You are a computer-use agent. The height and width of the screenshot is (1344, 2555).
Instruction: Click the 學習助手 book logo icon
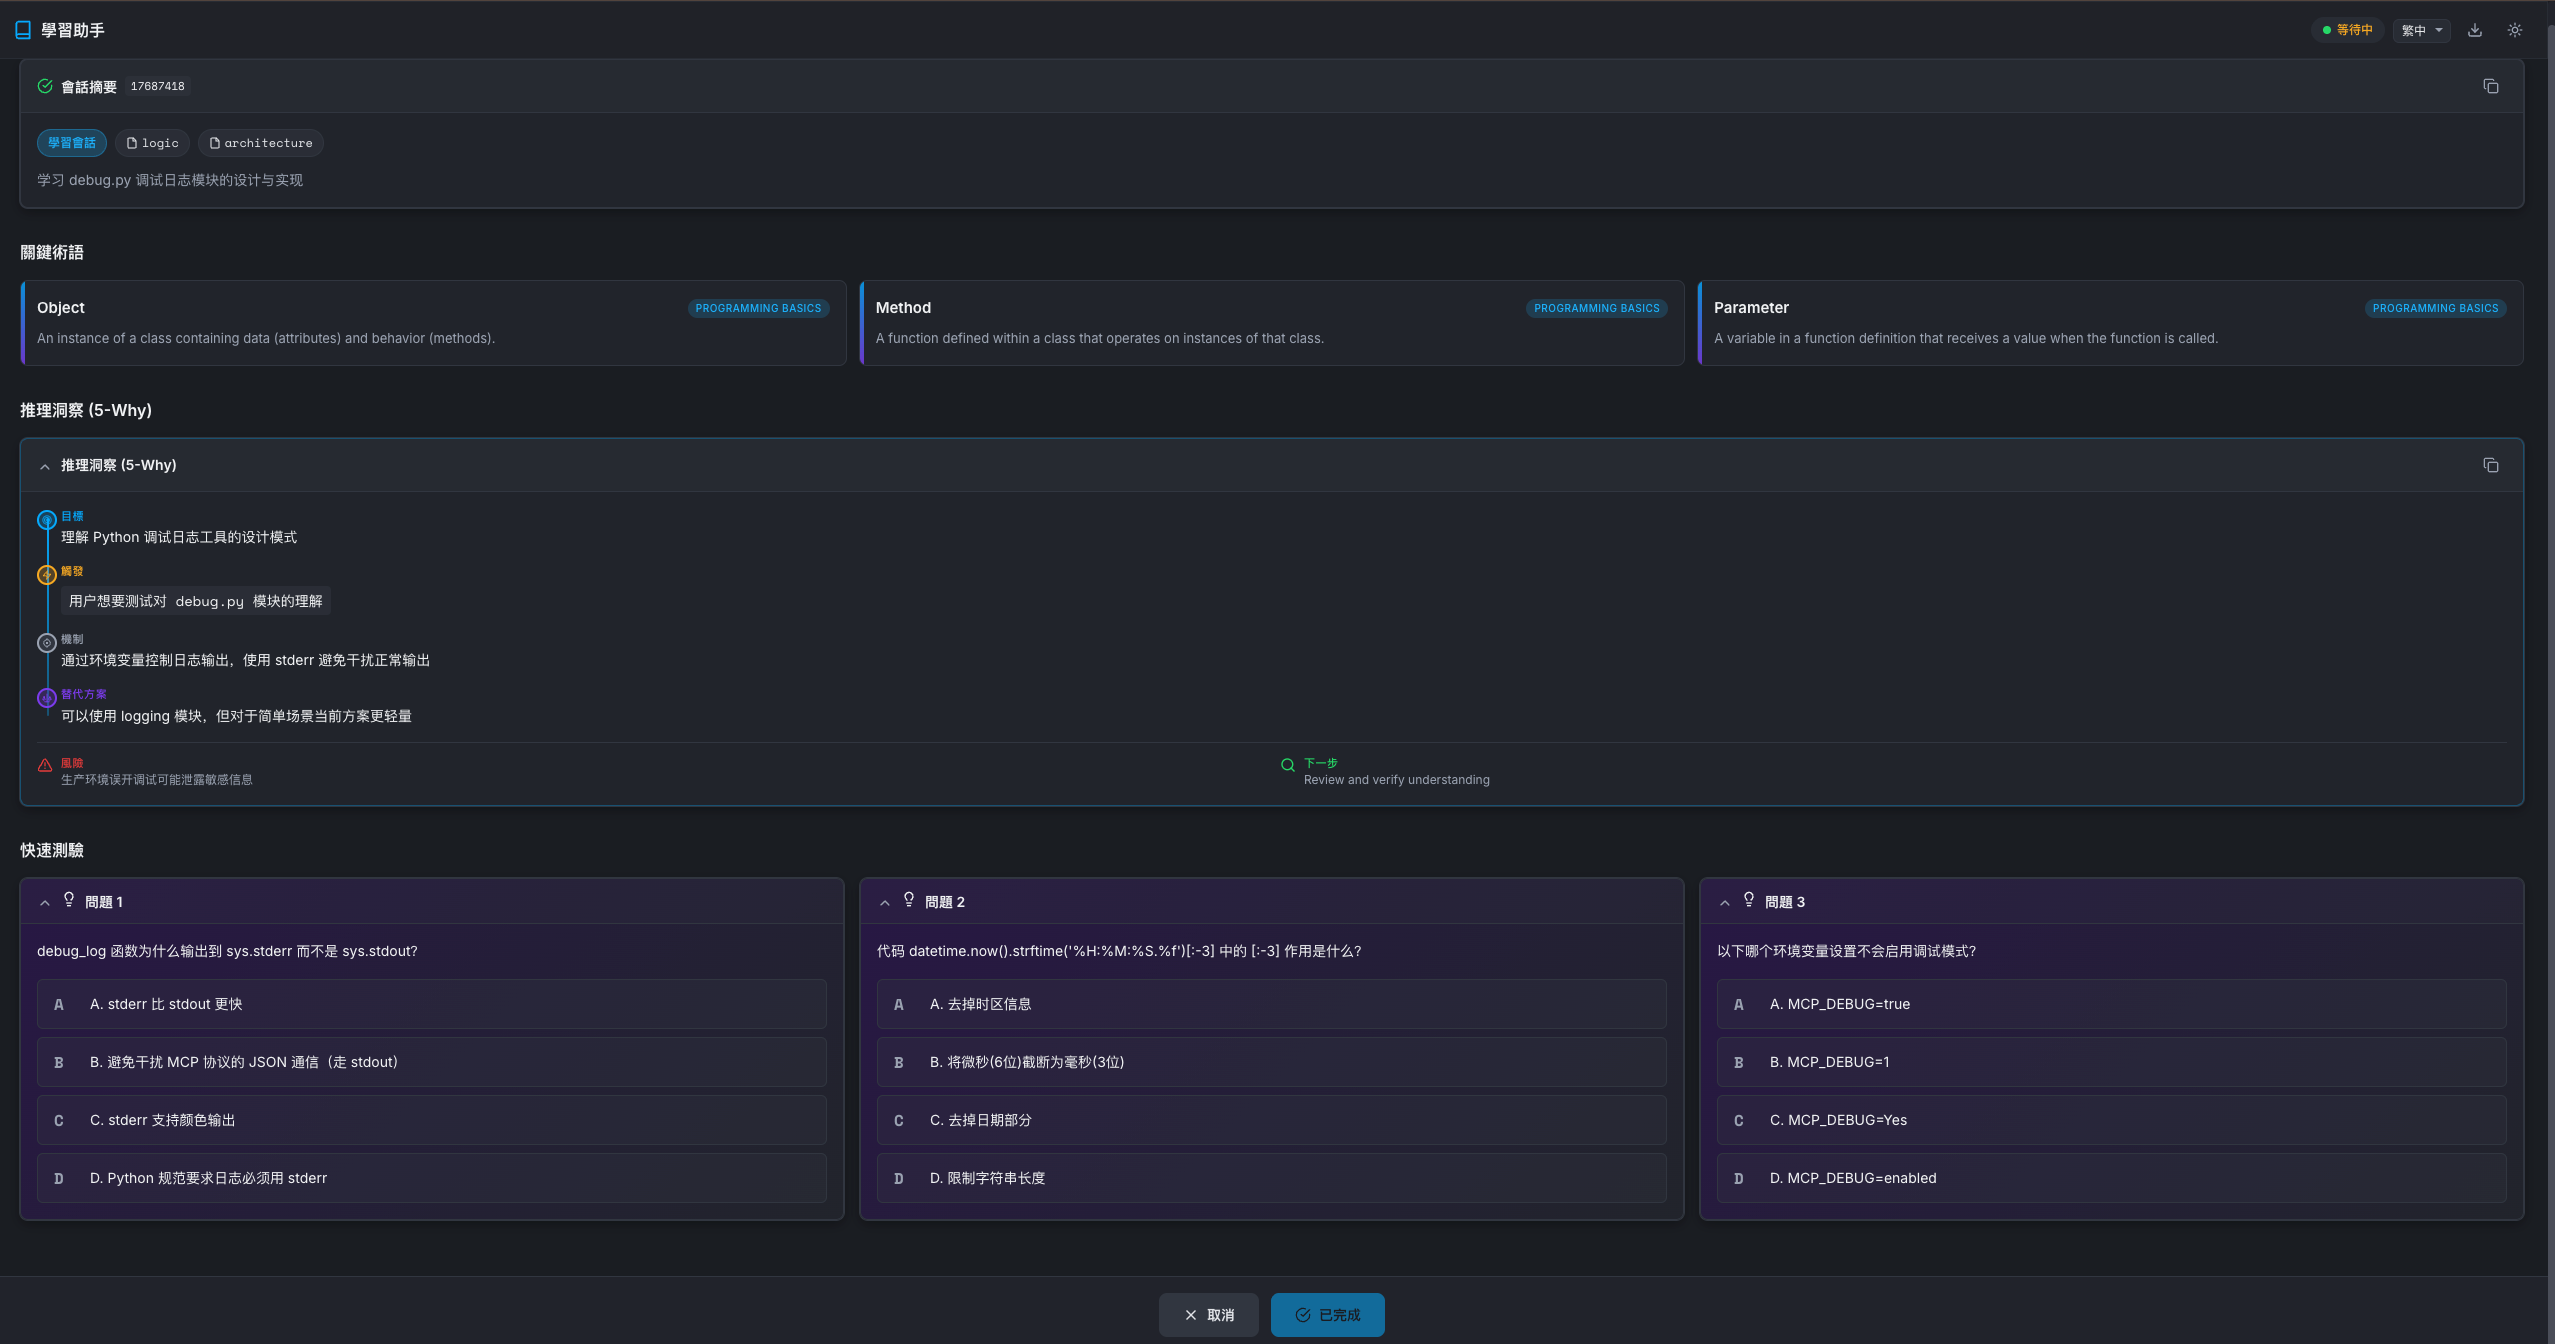pyautogui.click(x=23, y=30)
